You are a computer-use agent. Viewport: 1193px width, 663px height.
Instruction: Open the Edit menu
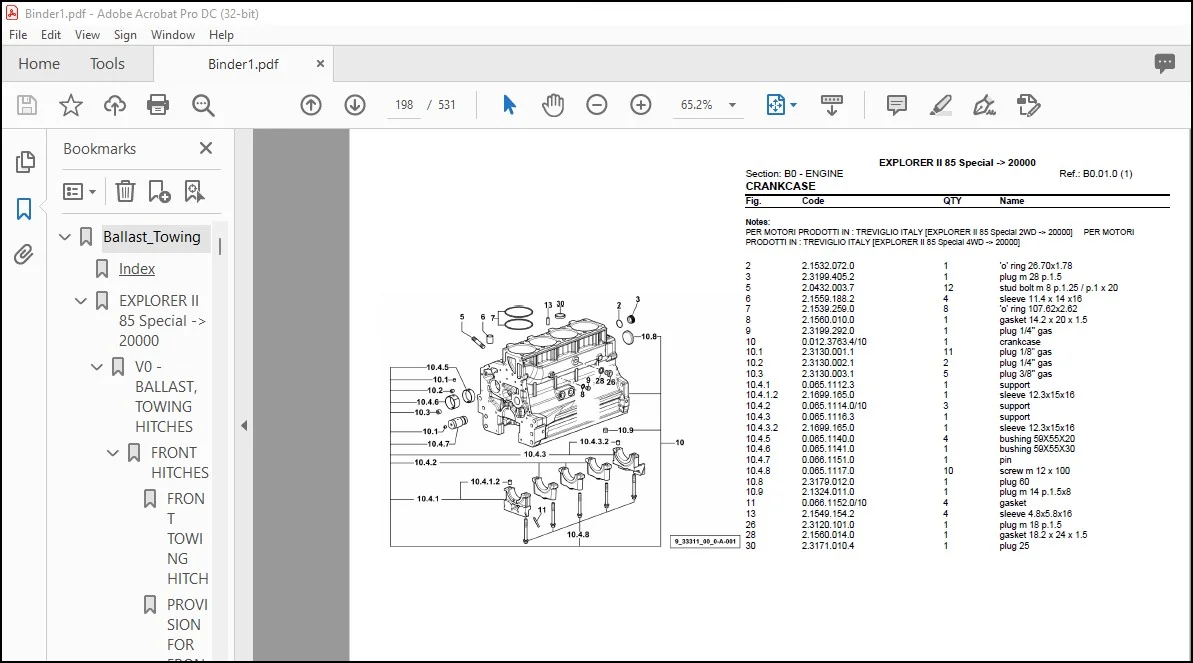tap(51, 34)
